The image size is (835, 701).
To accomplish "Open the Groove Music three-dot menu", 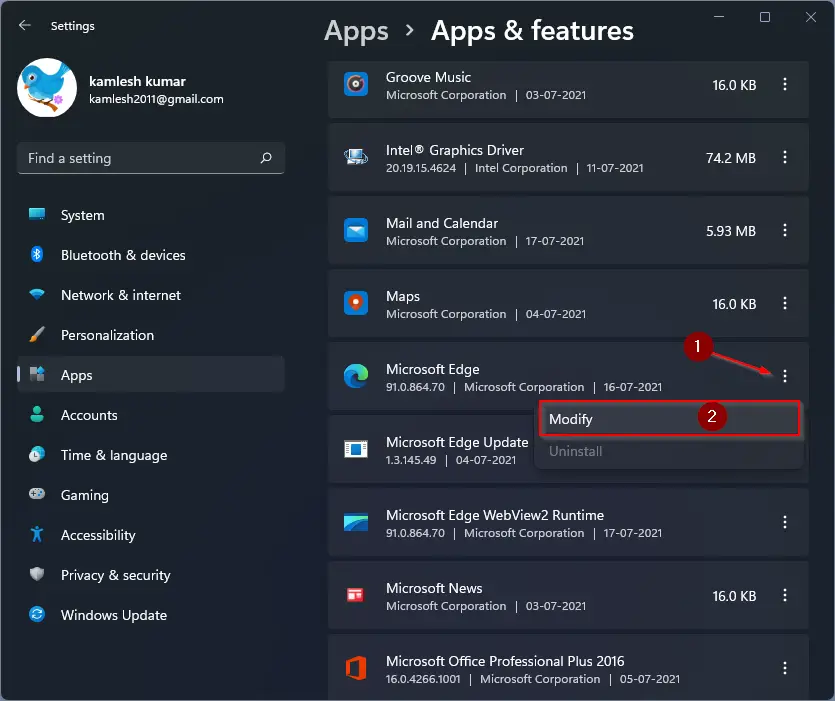I will pos(784,84).
